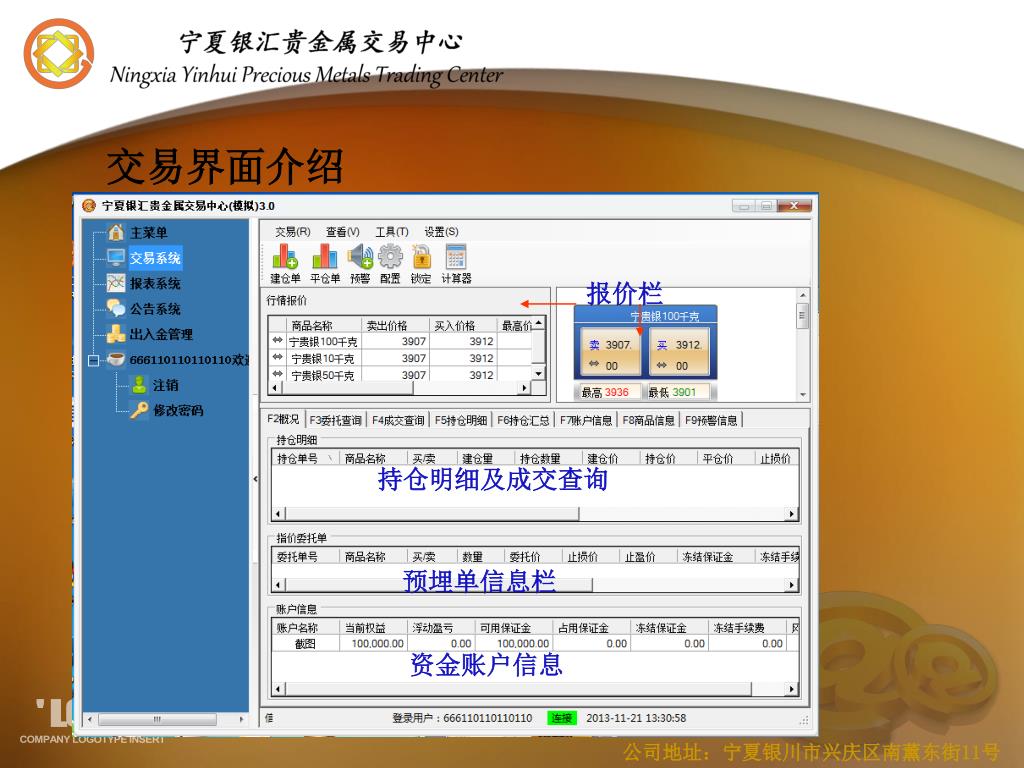The width and height of the screenshot is (1024, 768).
Task: Click quote panel scrollbar down arrow
Action: pyautogui.click(x=803, y=395)
